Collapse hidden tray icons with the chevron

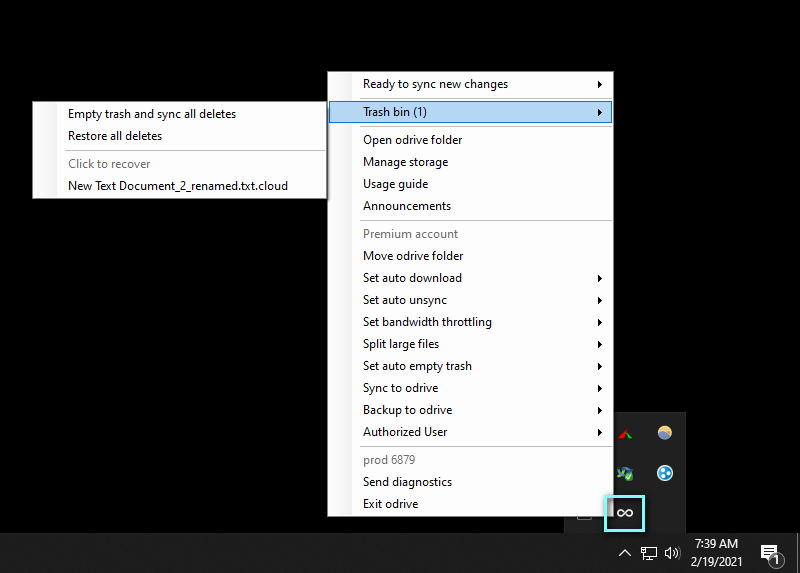tap(625, 553)
